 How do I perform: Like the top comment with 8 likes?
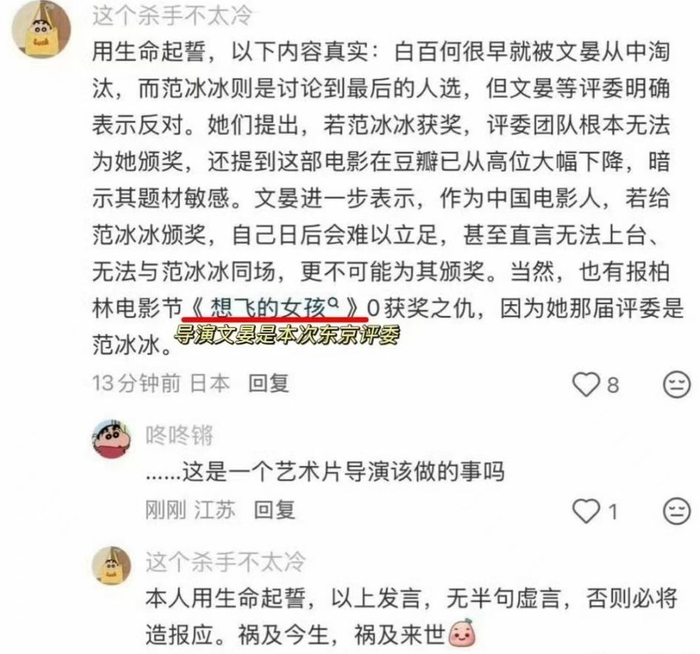pos(586,384)
